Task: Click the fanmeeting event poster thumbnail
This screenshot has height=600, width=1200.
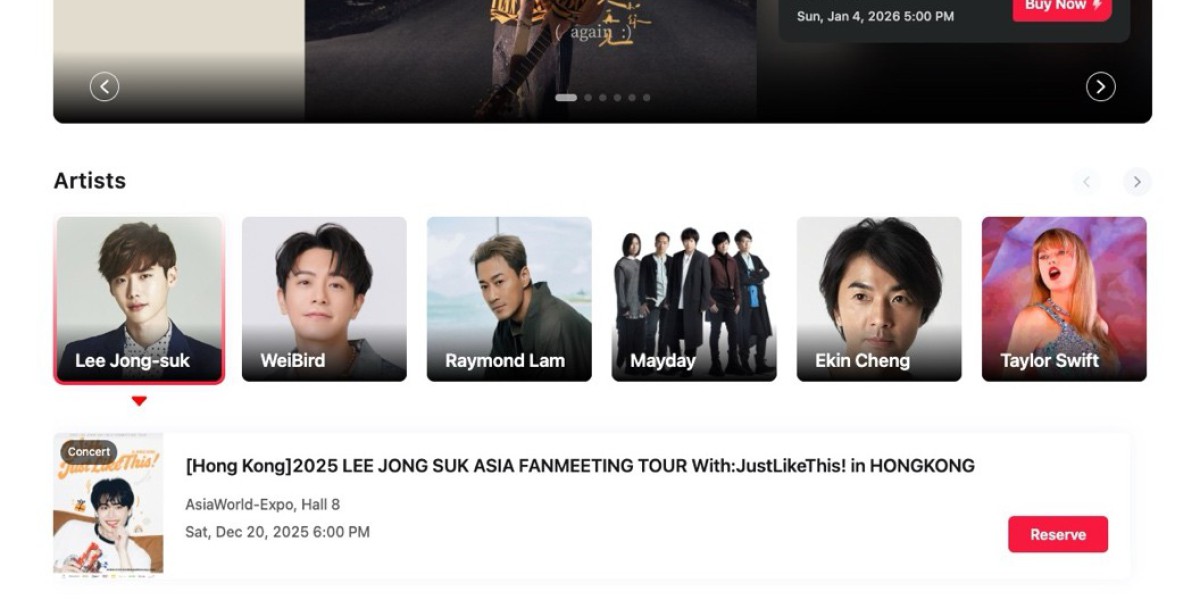Action: click(x=108, y=504)
